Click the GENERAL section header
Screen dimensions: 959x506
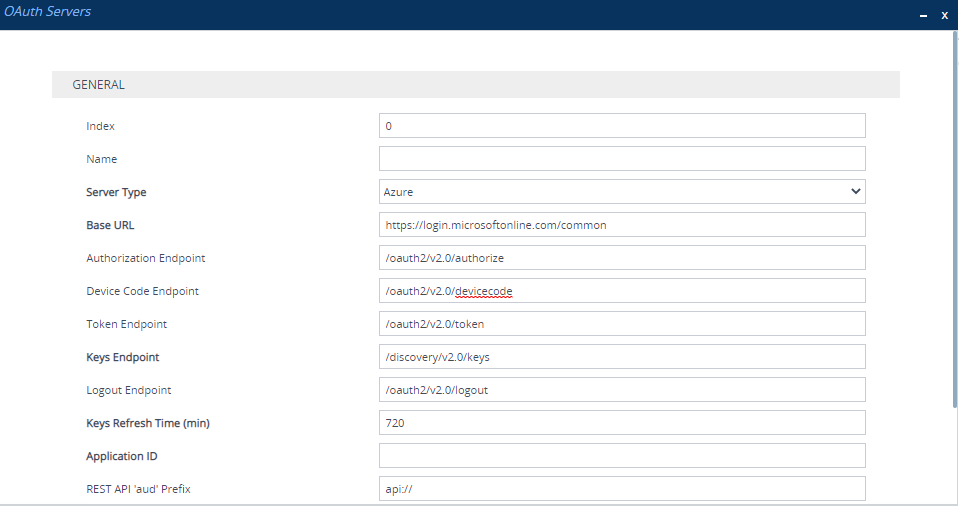pyautogui.click(x=99, y=85)
